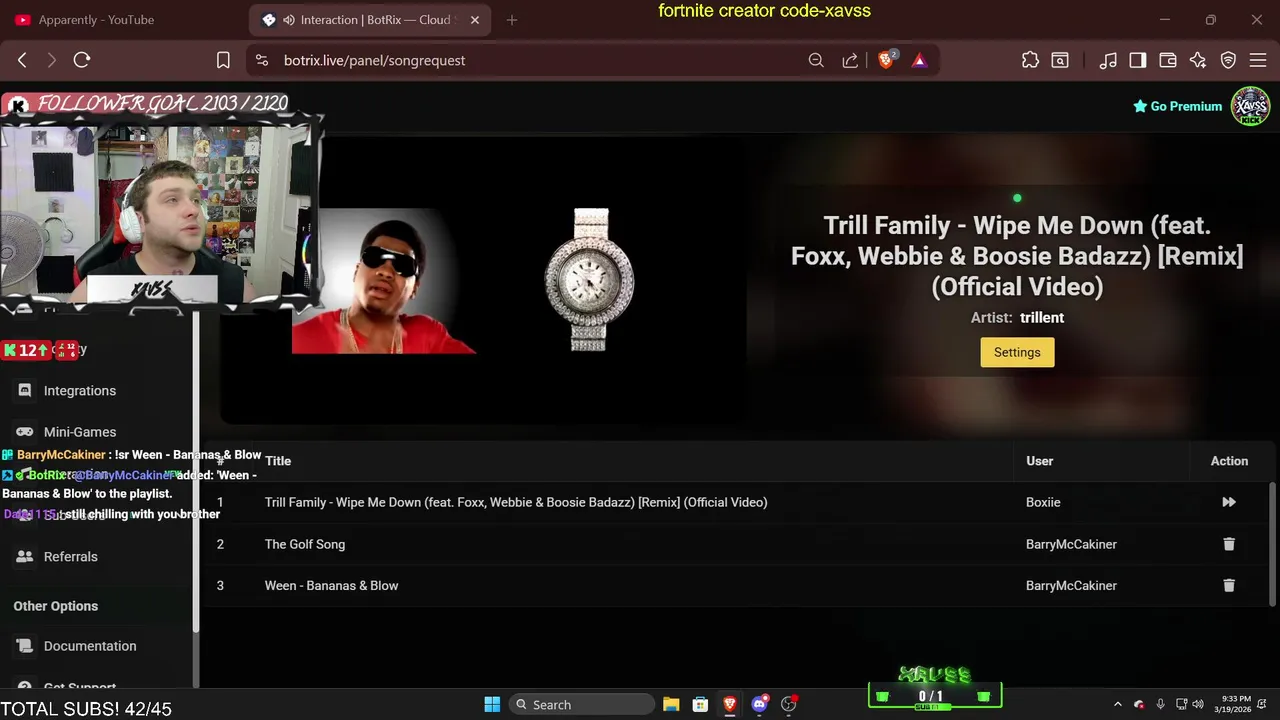Image resolution: width=1280 pixels, height=720 pixels.
Task: Delete The Golf Song from the queue
Action: coord(1229,544)
